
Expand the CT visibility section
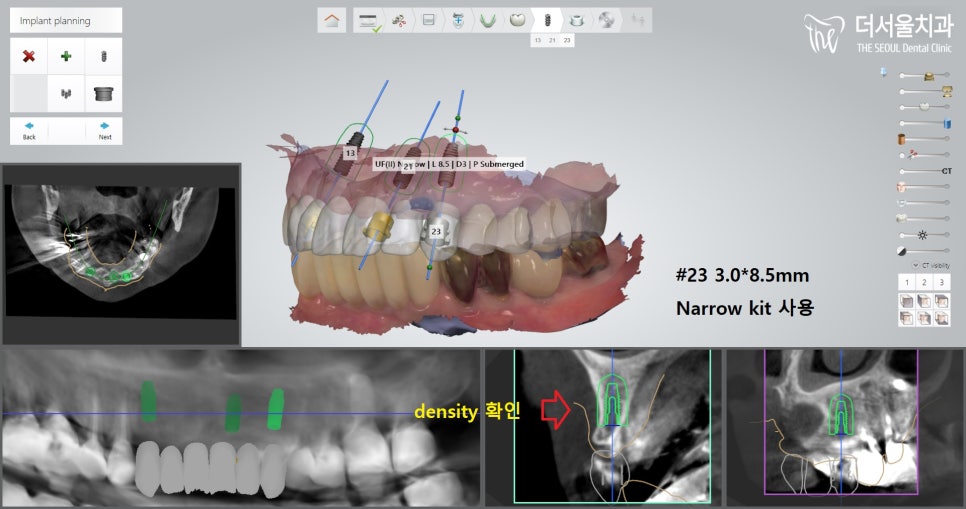(916, 264)
